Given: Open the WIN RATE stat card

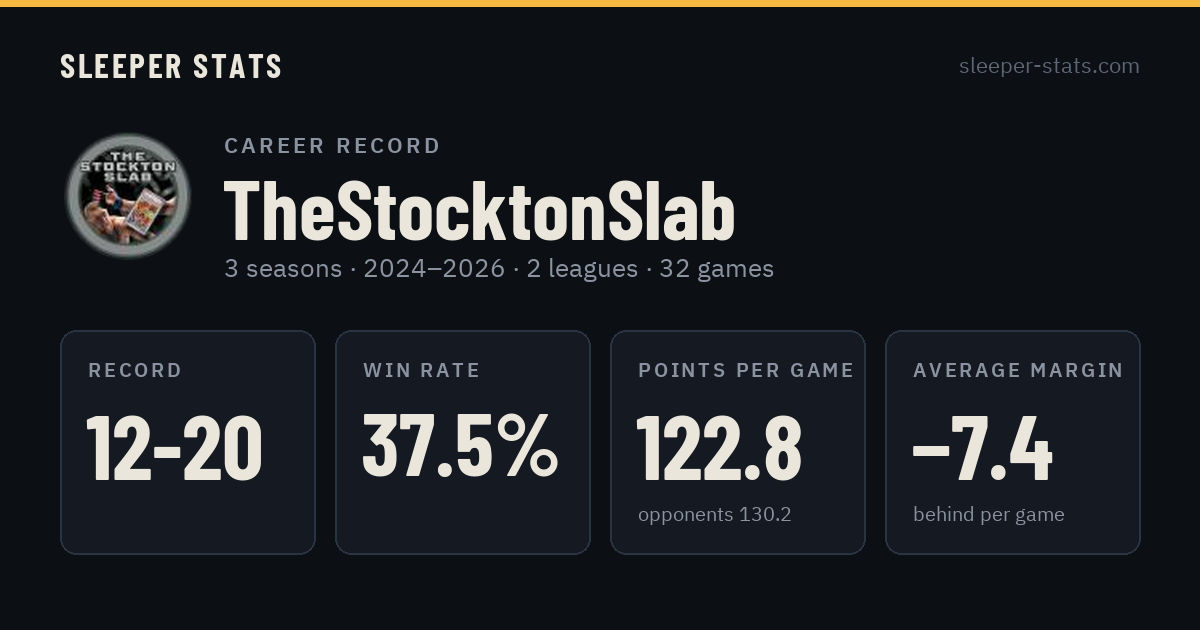Looking at the screenshot, I should pos(463,442).
